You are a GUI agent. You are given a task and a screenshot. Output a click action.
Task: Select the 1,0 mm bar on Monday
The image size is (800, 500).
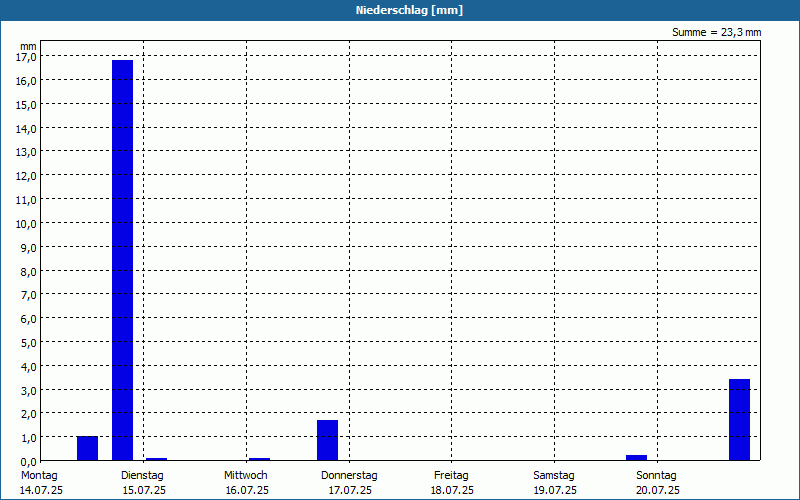tap(87, 448)
